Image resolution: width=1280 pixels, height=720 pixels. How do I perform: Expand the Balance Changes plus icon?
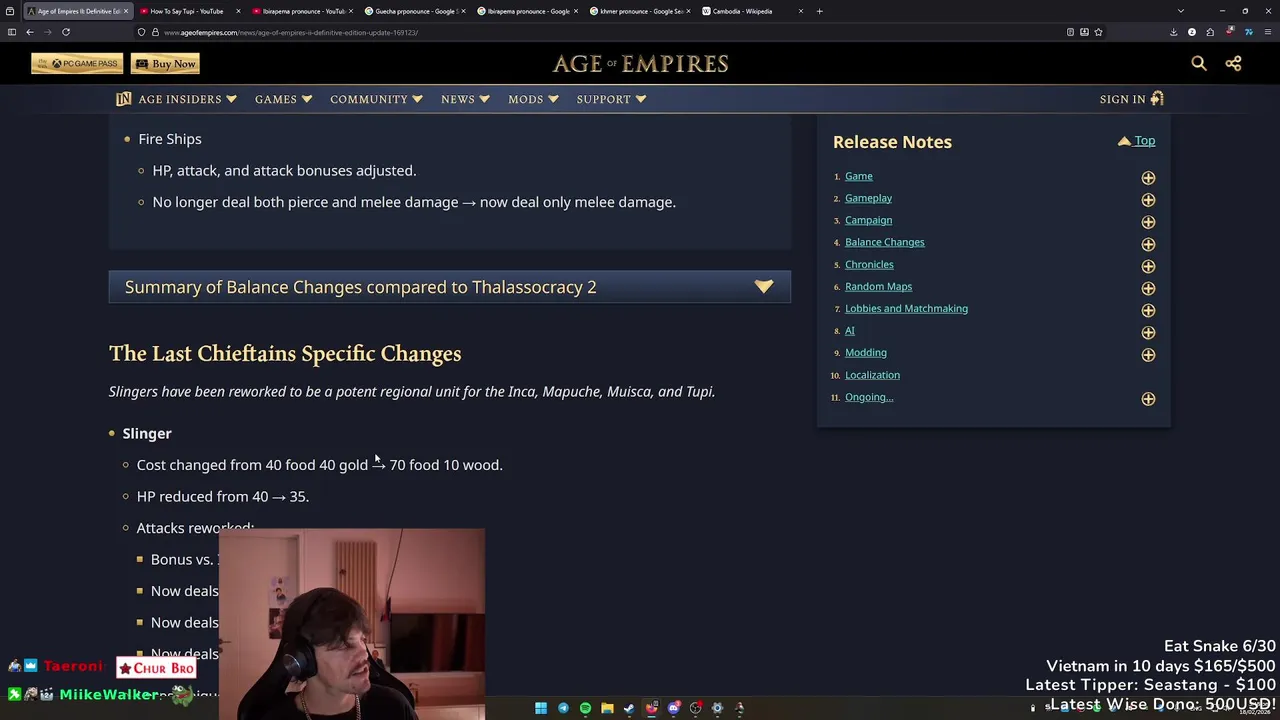tap(1148, 244)
